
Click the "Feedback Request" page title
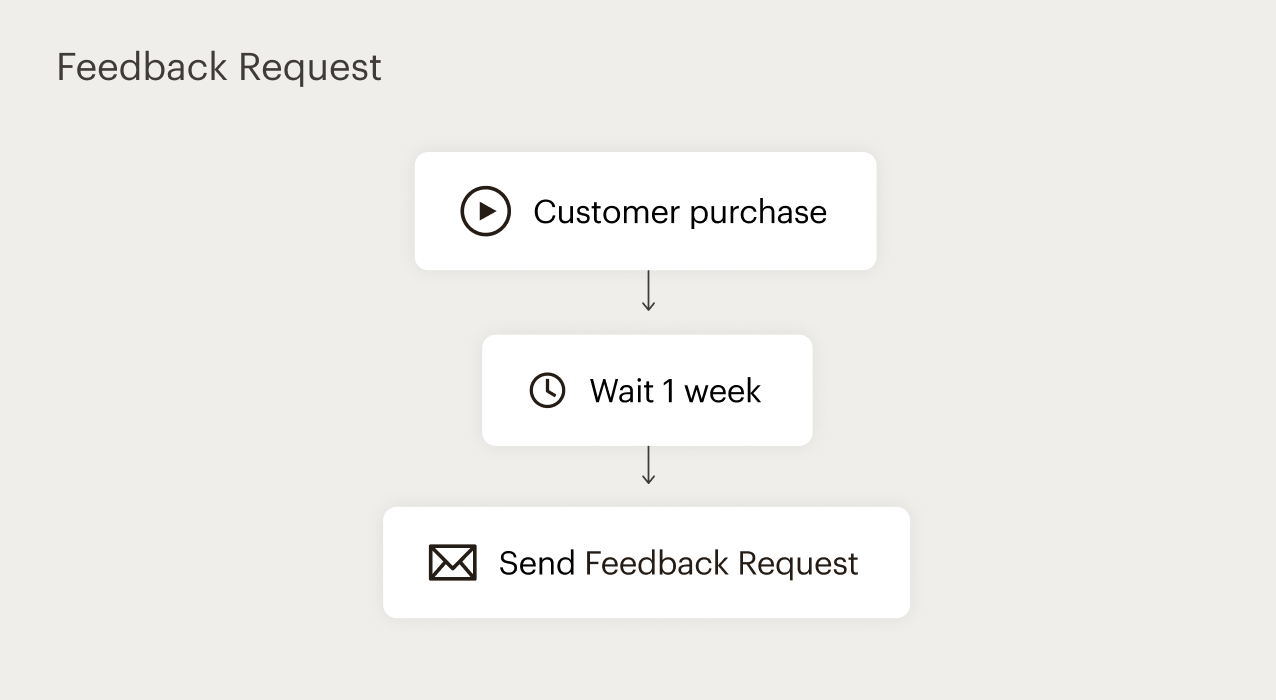[219, 68]
